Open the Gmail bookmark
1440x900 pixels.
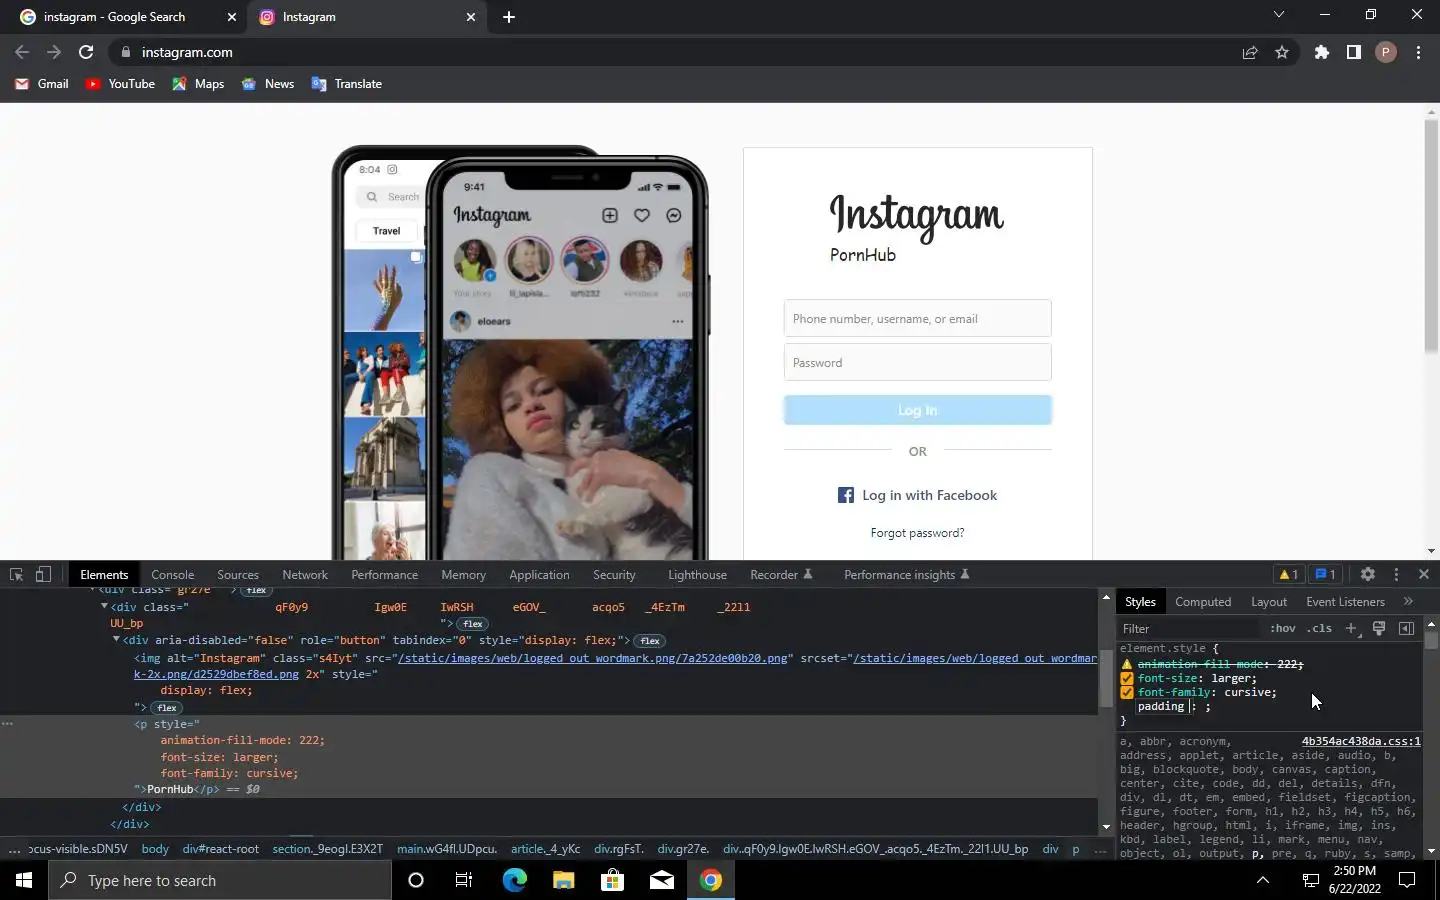(42, 84)
